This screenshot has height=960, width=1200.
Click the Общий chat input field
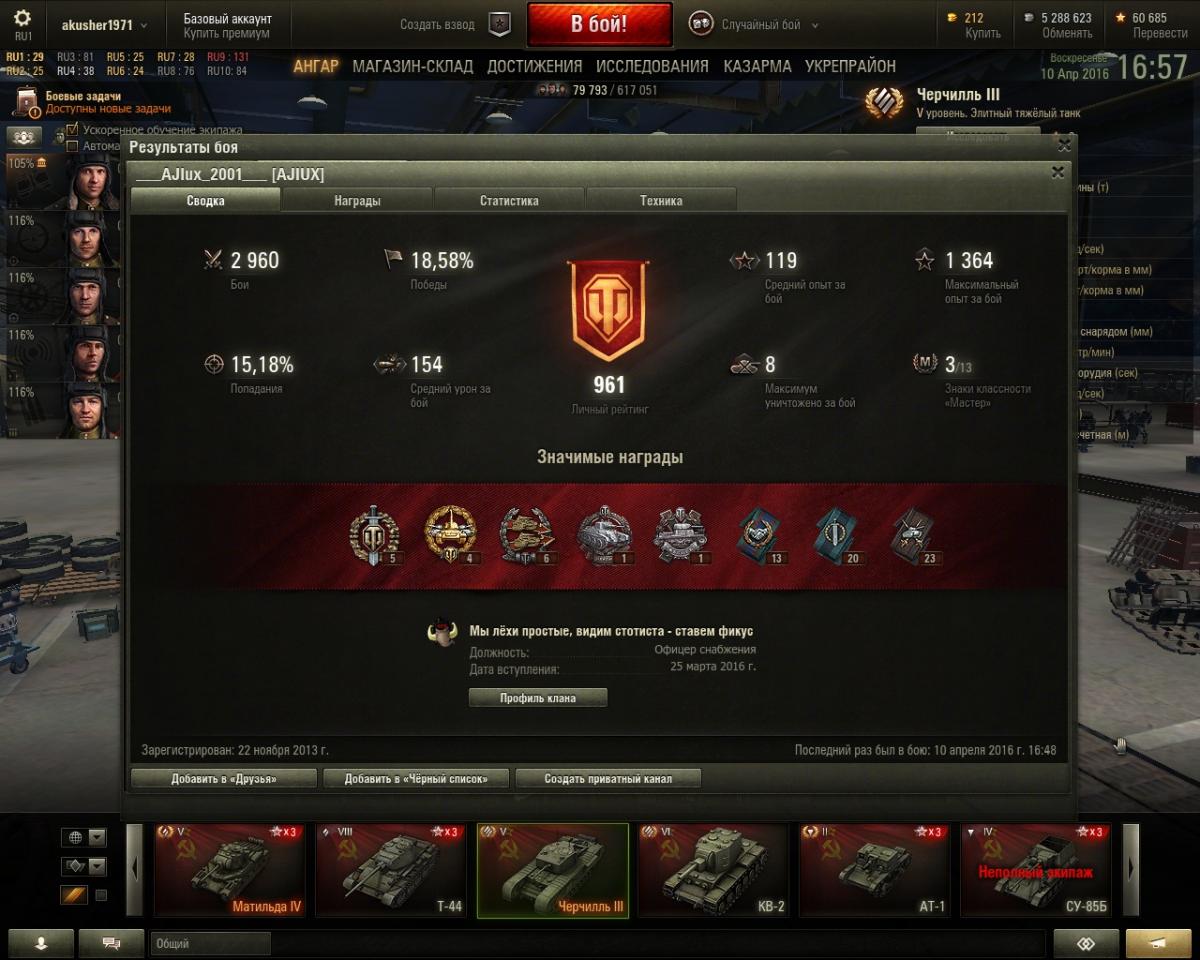pos(211,943)
